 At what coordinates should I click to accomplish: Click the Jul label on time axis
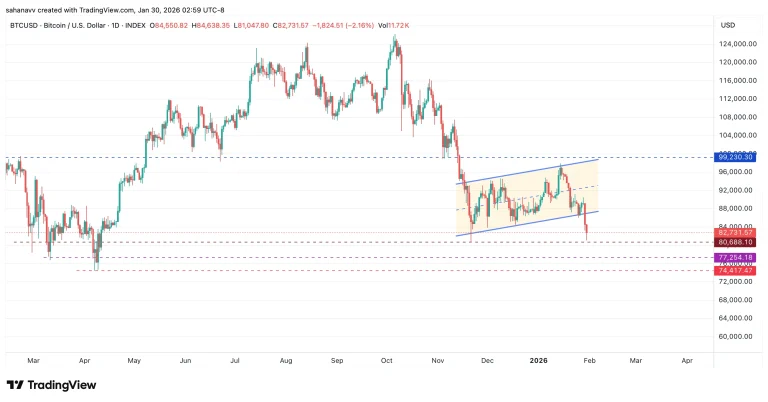tap(235, 357)
